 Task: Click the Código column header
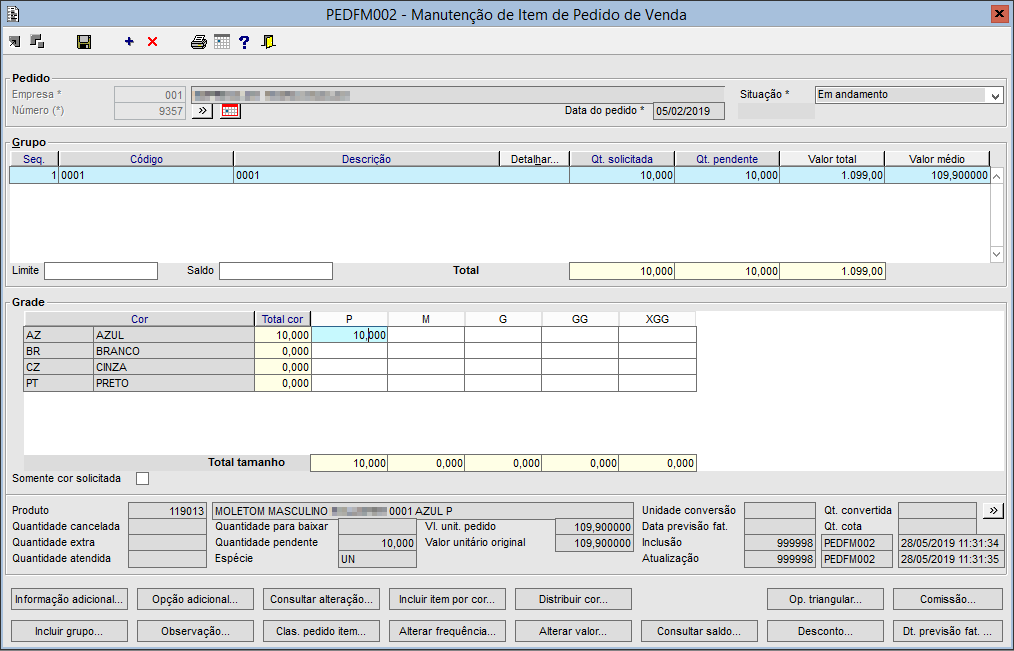pyautogui.click(x=146, y=159)
